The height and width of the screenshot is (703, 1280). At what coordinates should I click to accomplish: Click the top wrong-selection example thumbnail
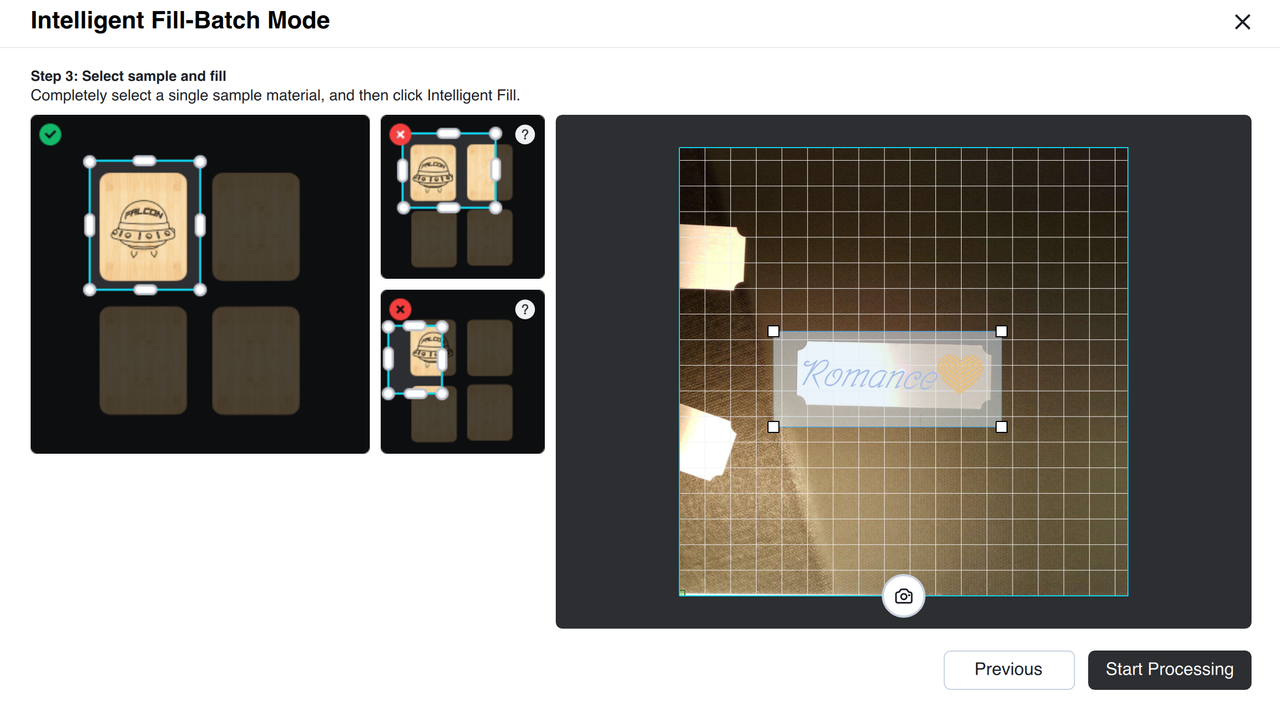coord(463,197)
